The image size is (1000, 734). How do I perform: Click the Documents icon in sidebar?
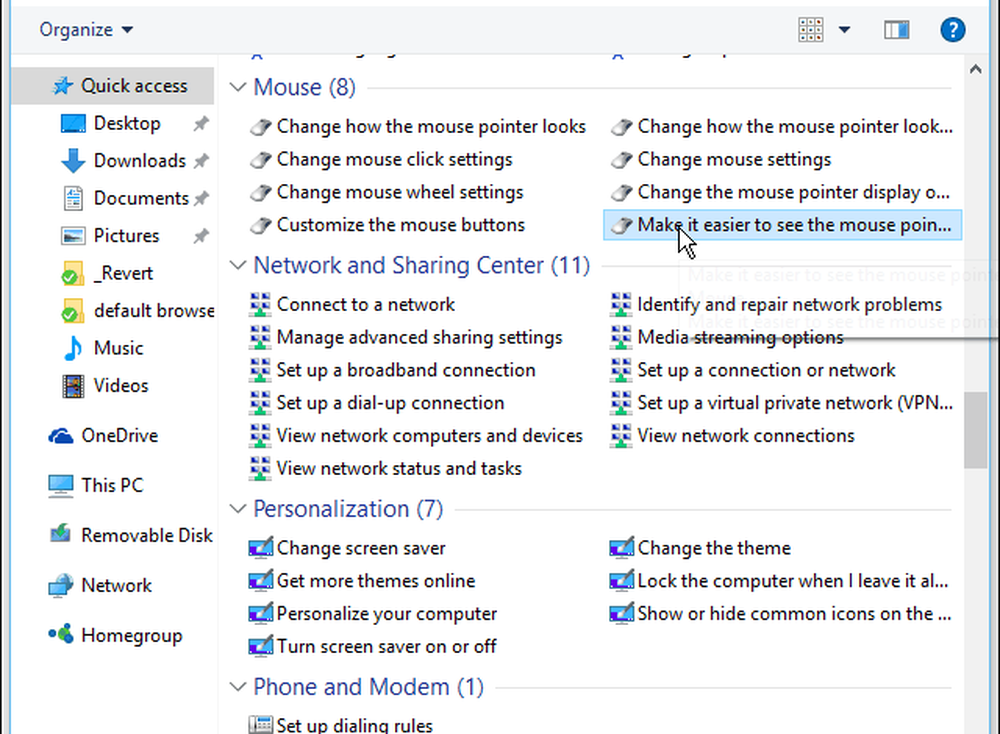pyautogui.click(x=73, y=198)
